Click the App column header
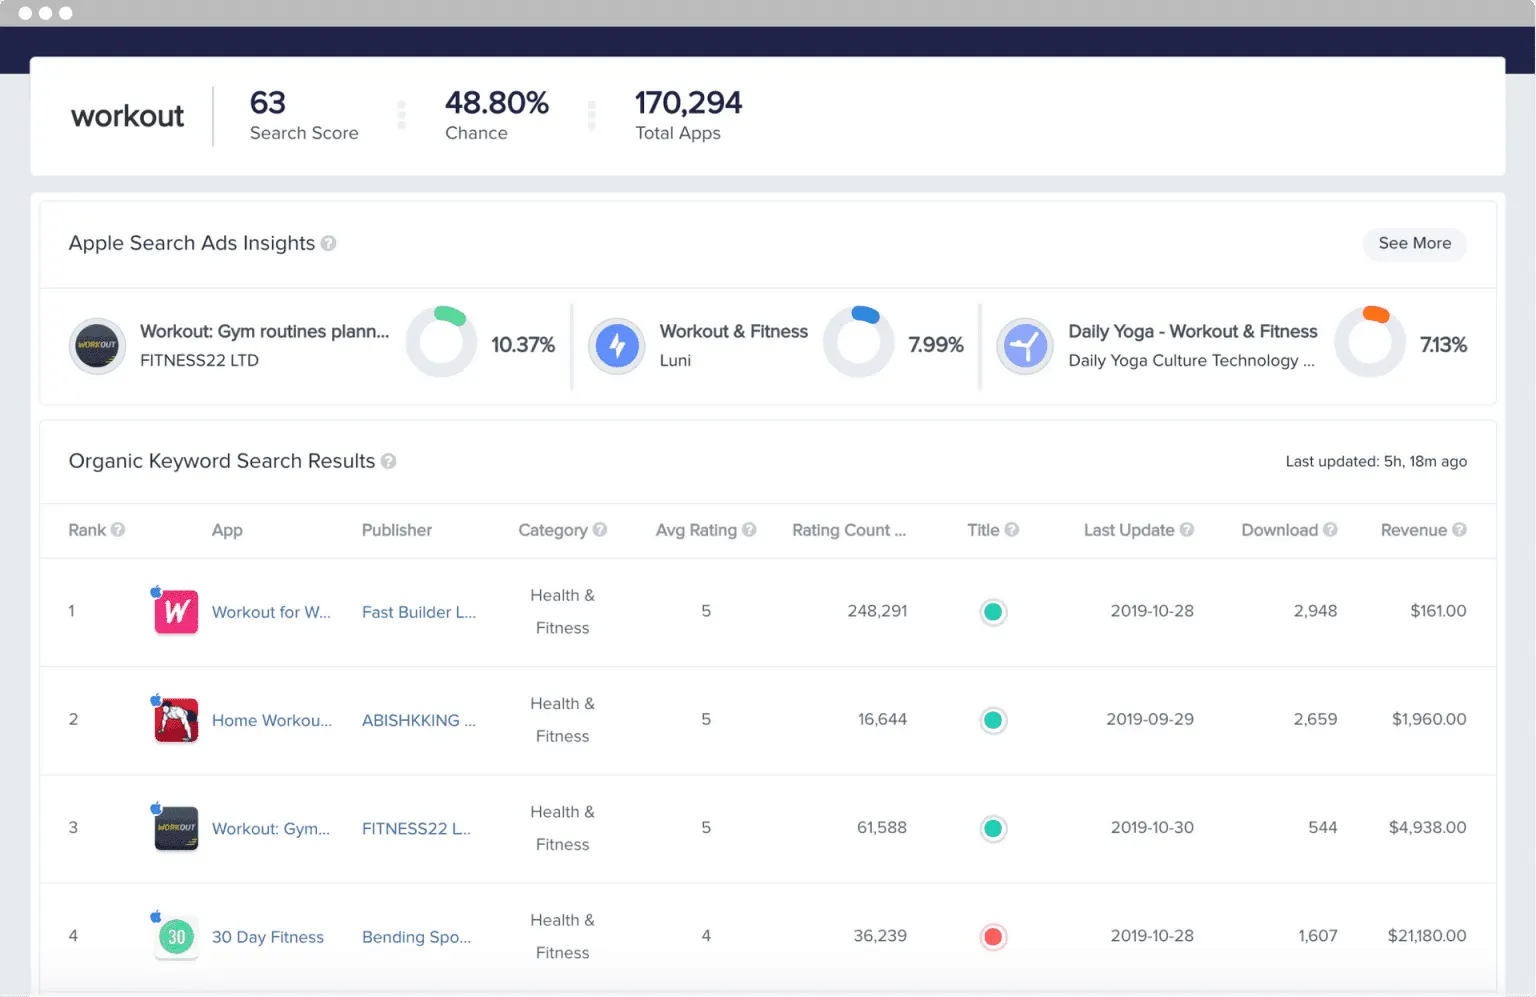The width and height of the screenshot is (1536, 997). click(x=227, y=530)
